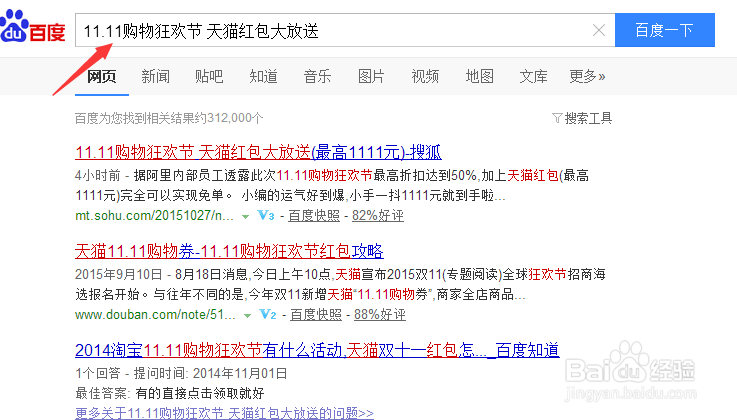
Task: Open 更多关于11.11购物狂欢节 related questions link
Action: [x=224, y=413]
